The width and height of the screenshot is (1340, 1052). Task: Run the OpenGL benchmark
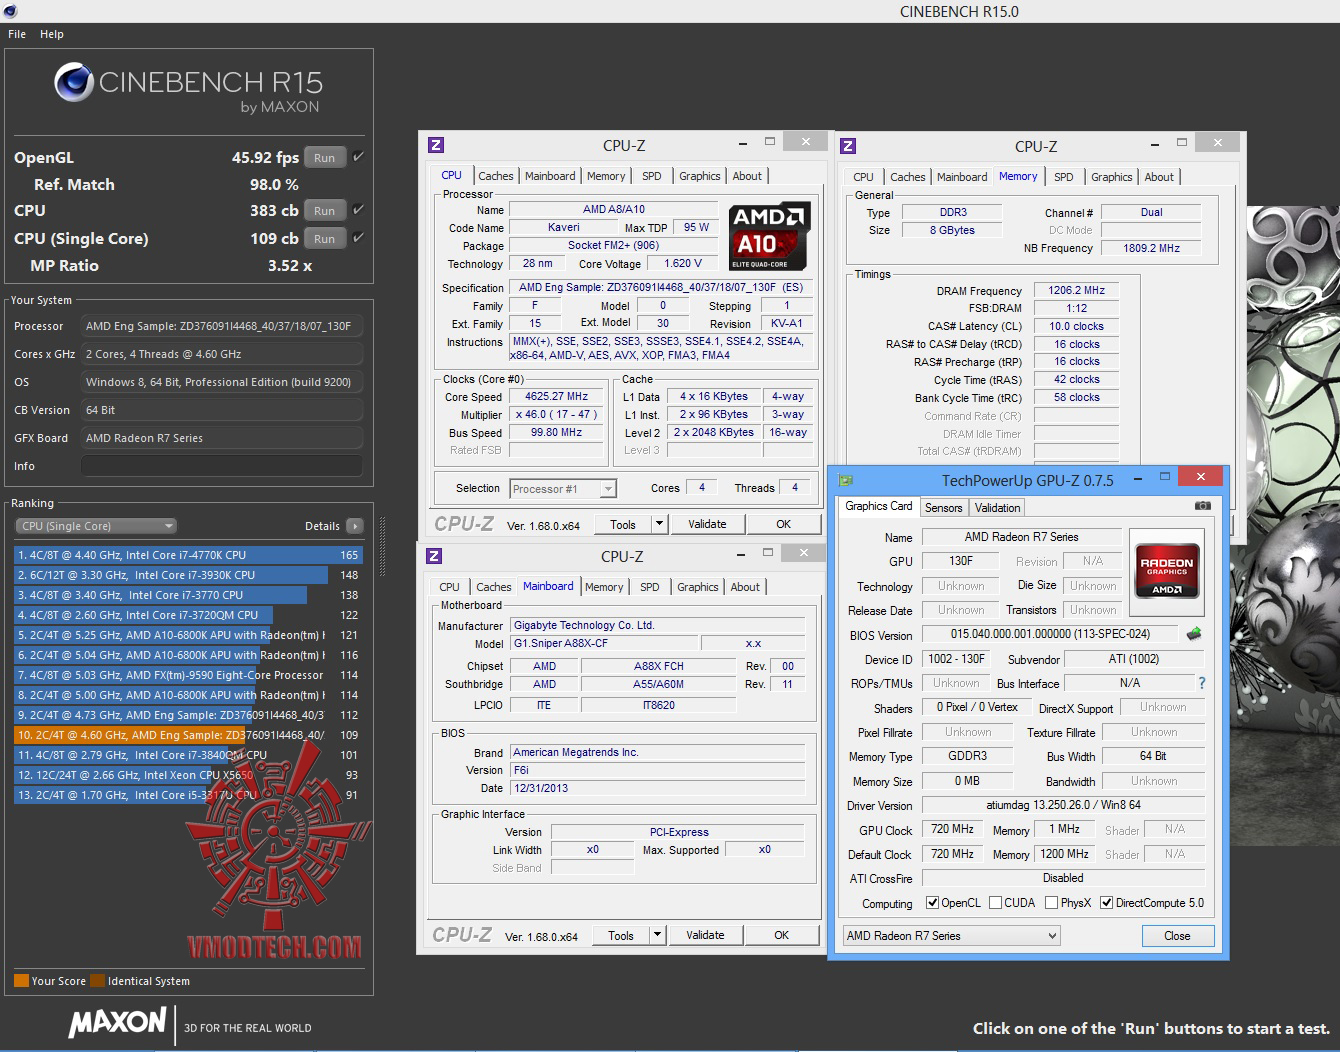click(x=325, y=157)
